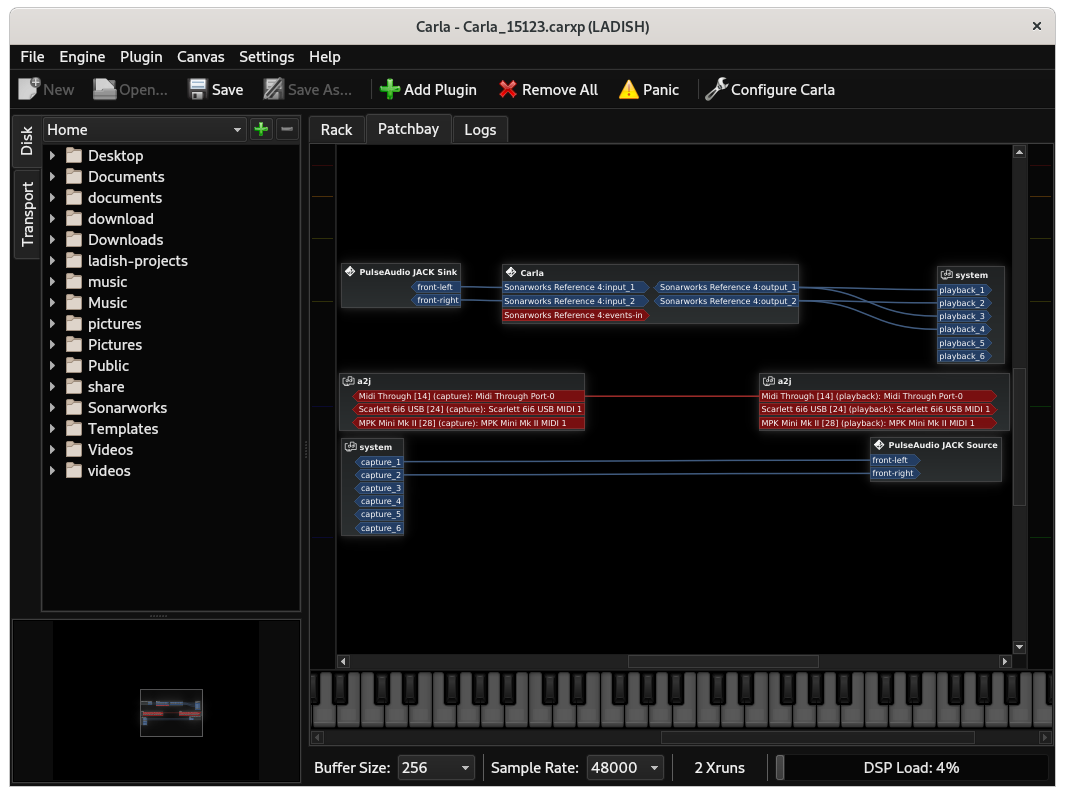Viewport: 1065px width, 796px height.
Task: Remove the bookmark with the minus button
Action: pyautogui.click(x=287, y=129)
